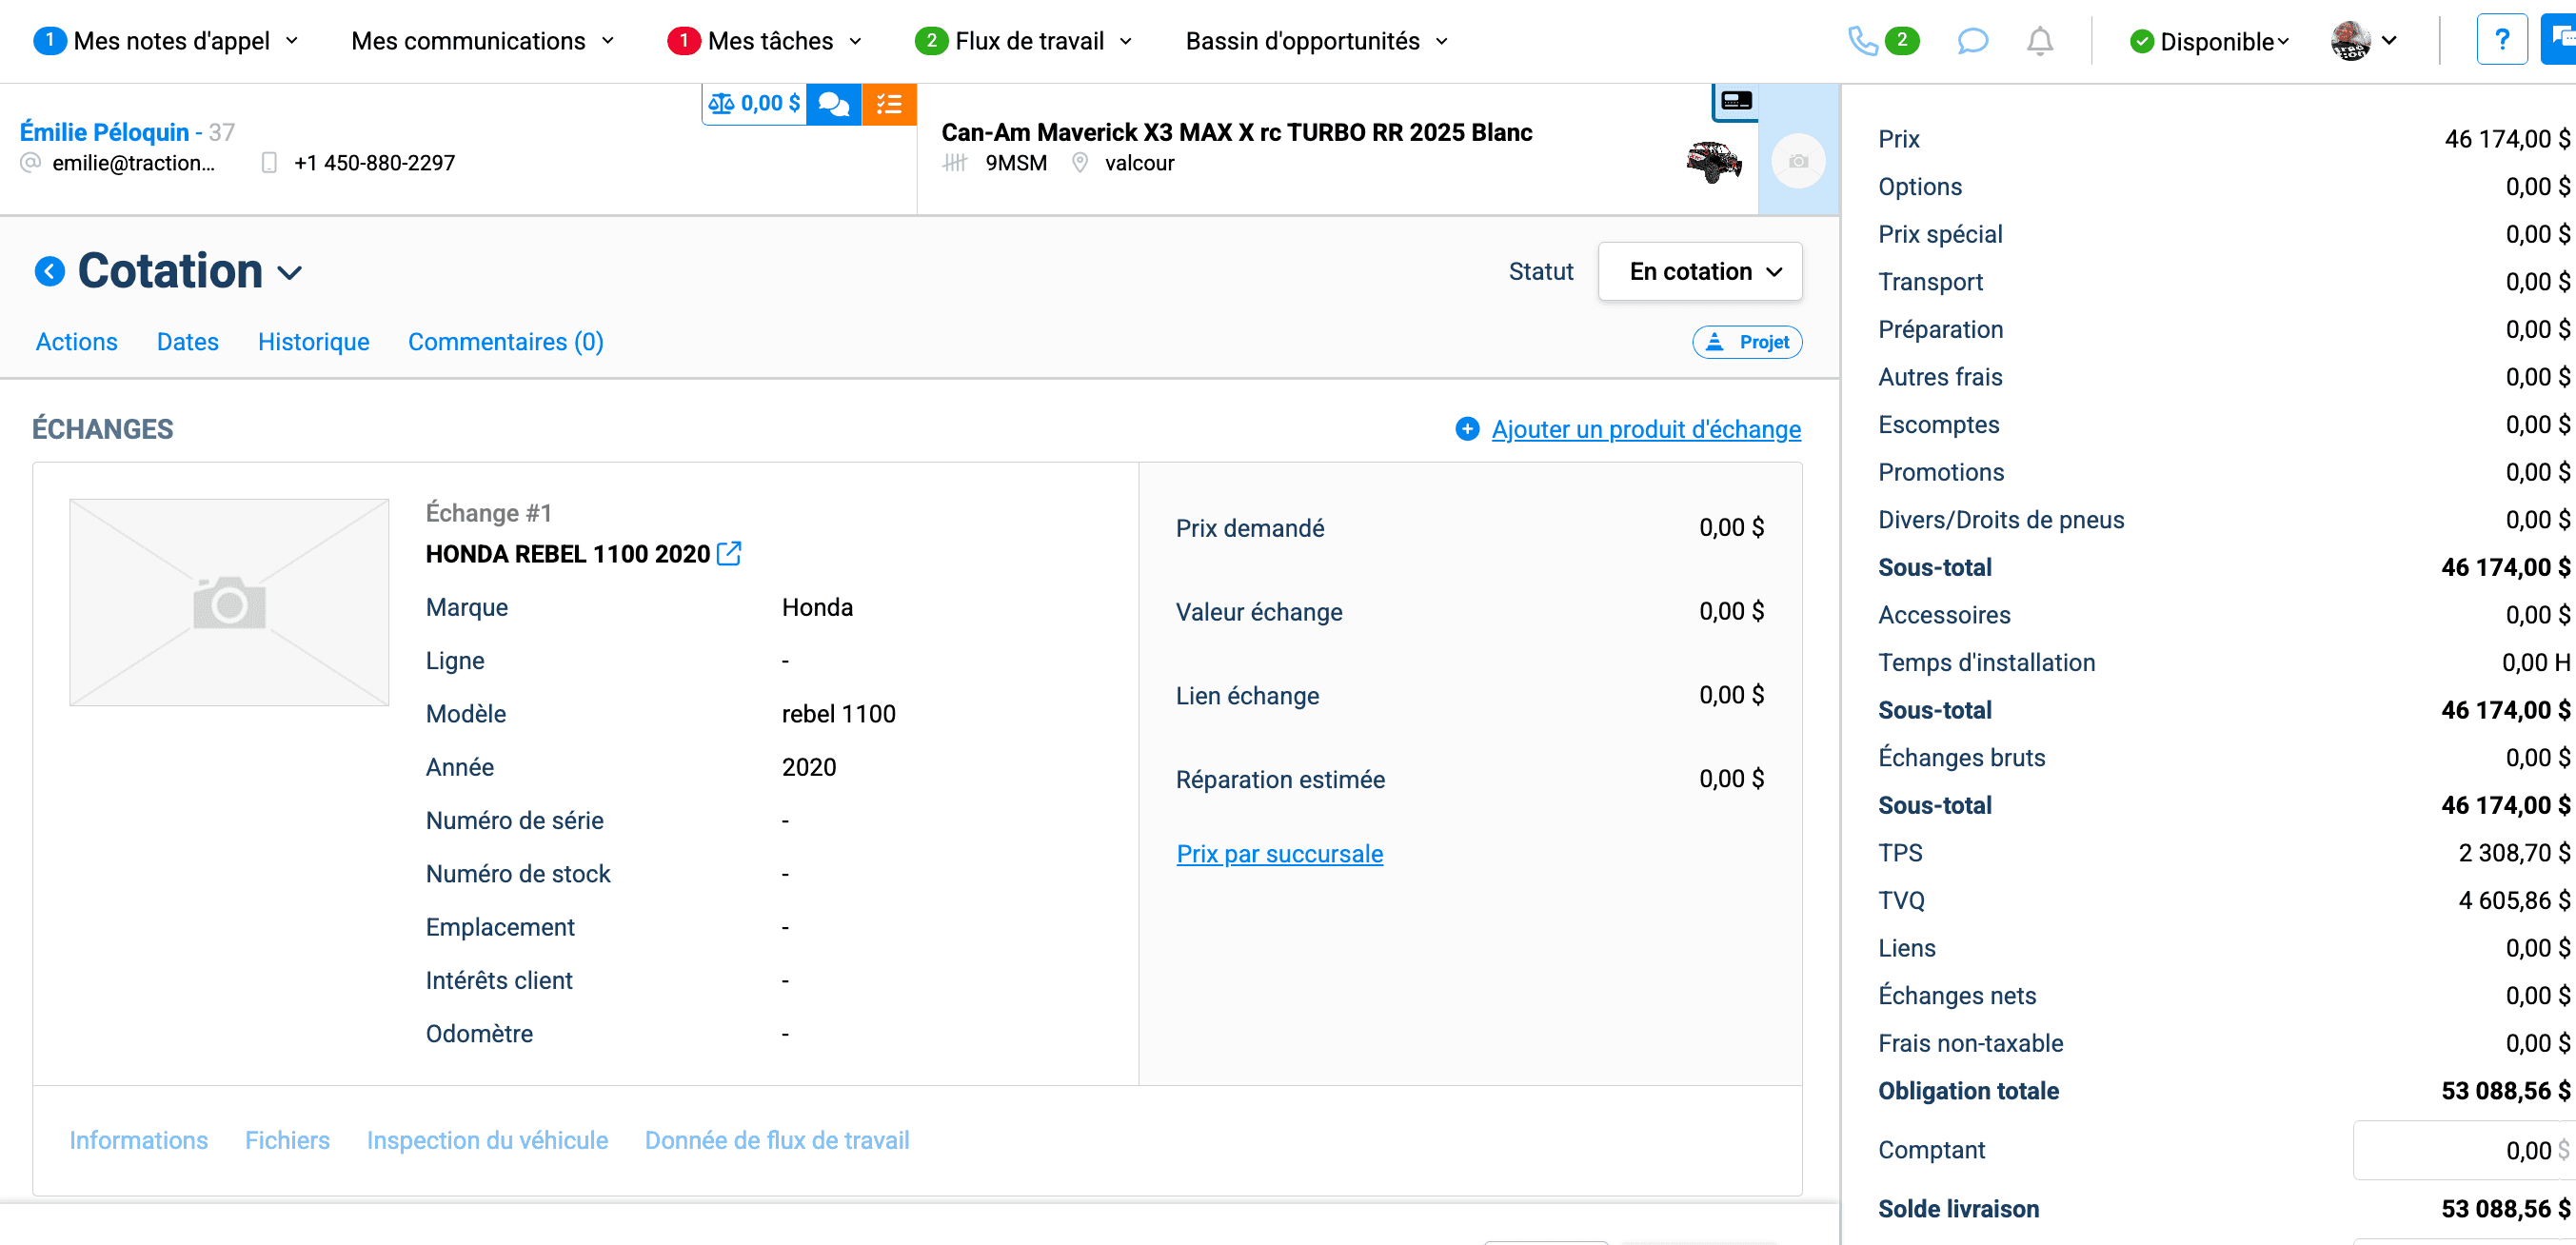Click the TVQ 4 605,86 $ amount
2576x1245 pixels.
point(2514,901)
